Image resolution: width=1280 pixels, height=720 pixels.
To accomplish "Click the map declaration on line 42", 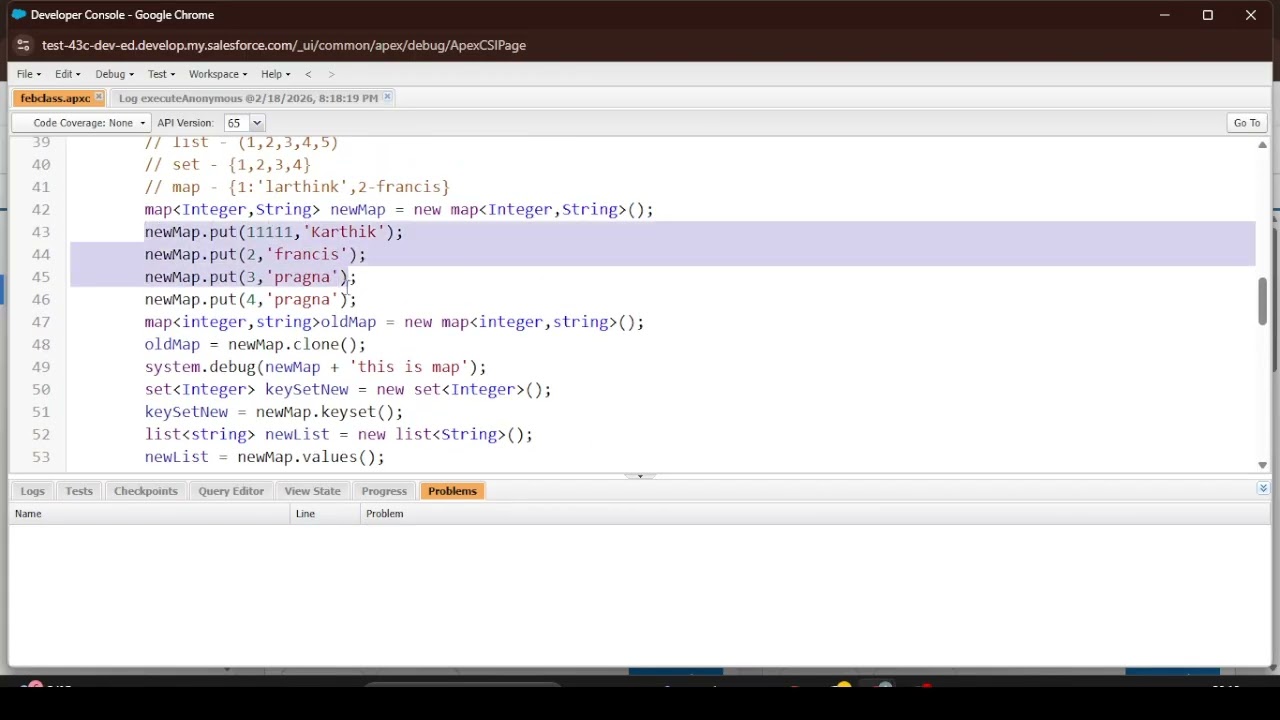I will tap(398, 209).
